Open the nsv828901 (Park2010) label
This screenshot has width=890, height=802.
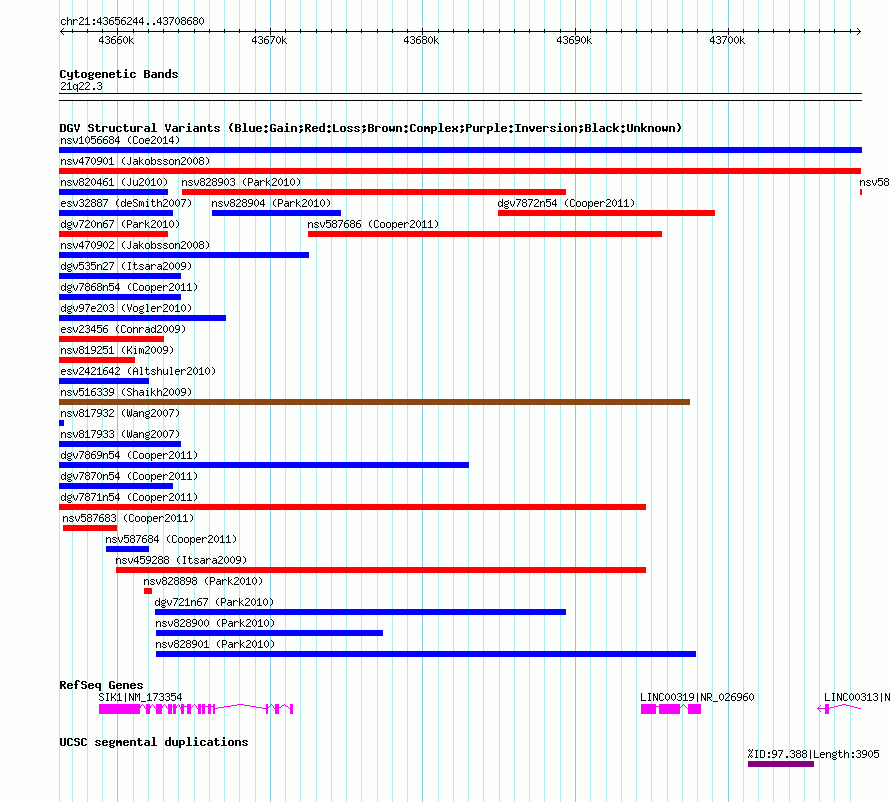pos(215,644)
